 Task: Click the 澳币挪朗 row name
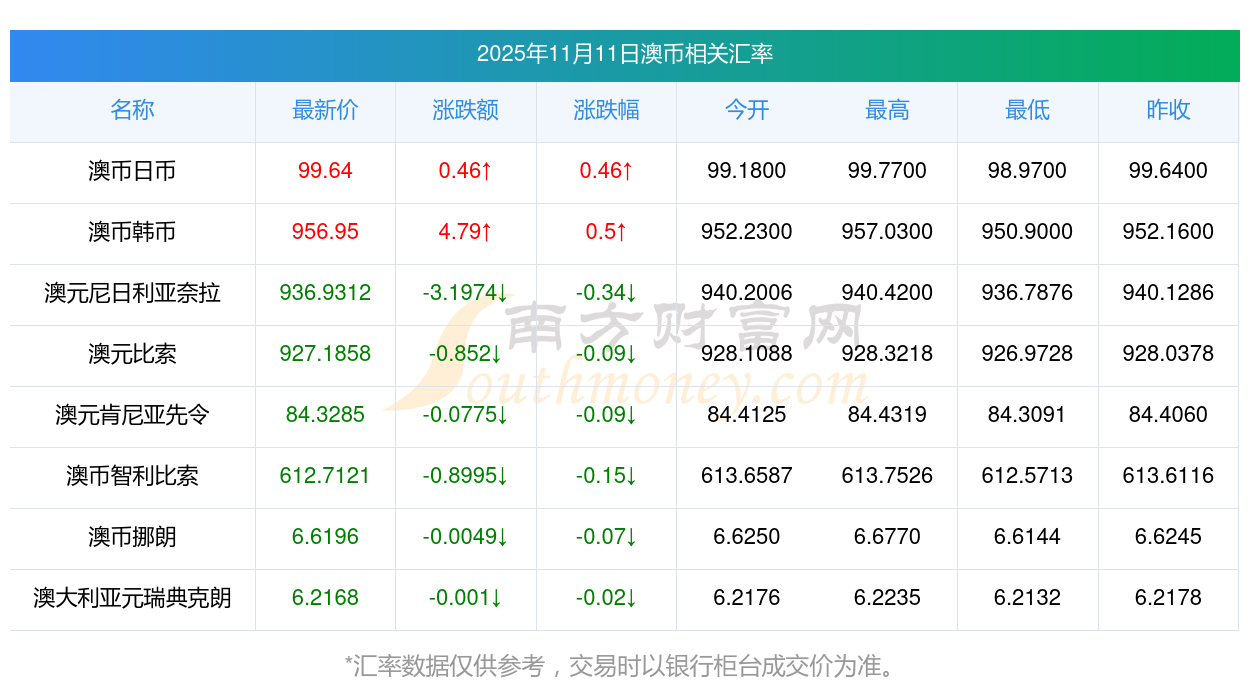(x=132, y=537)
